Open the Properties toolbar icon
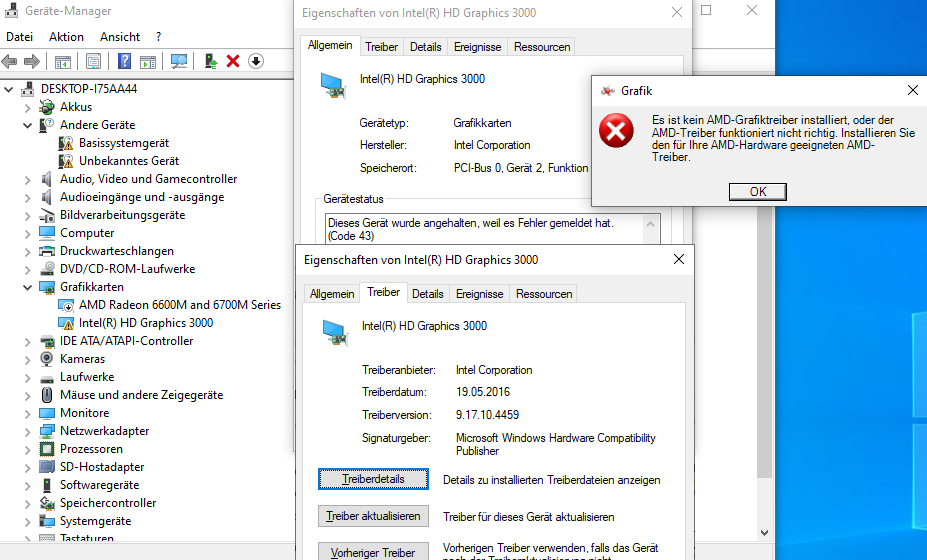The image size is (927, 560). [x=93, y=61]
